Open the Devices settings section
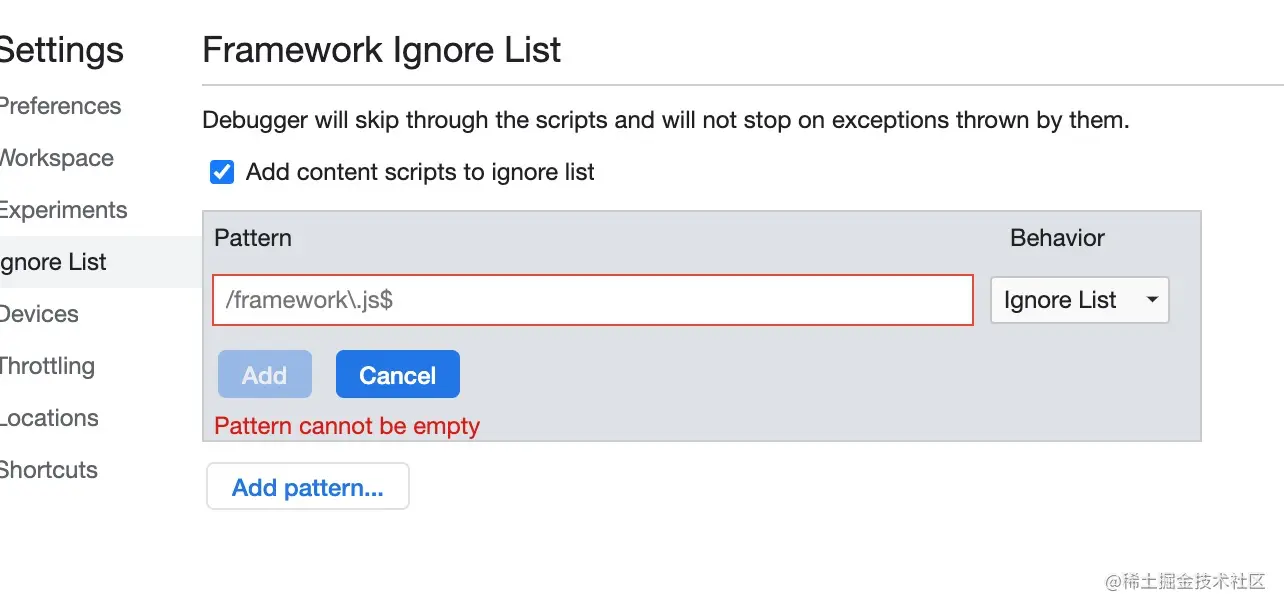 point(39,314)
